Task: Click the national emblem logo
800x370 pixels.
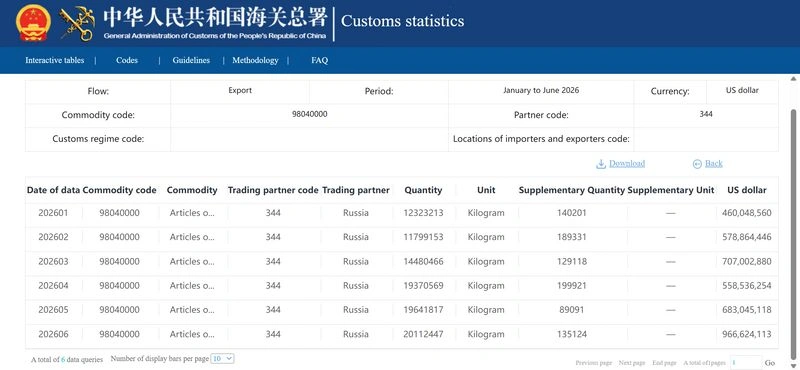Action: [33, 22]
